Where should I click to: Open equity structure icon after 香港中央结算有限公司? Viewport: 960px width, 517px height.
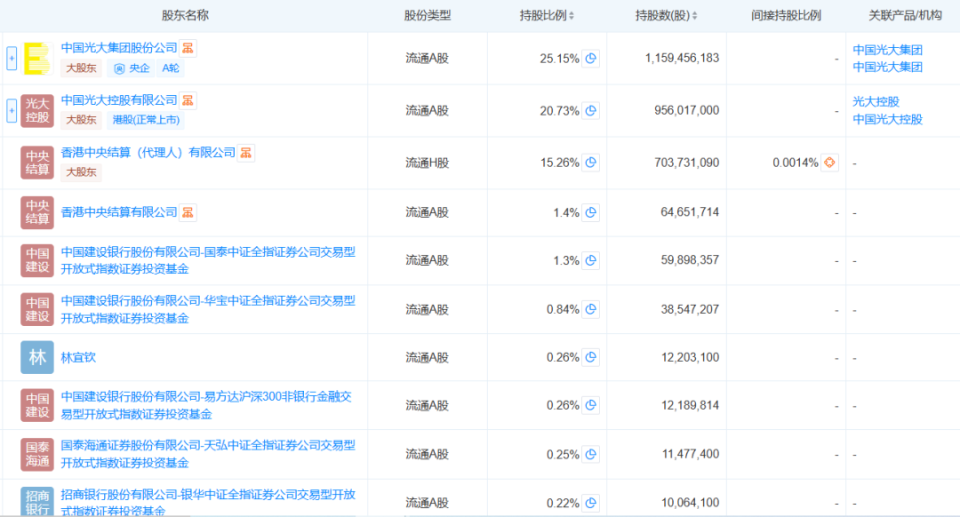pyautogui.click(x=188, y=212)
